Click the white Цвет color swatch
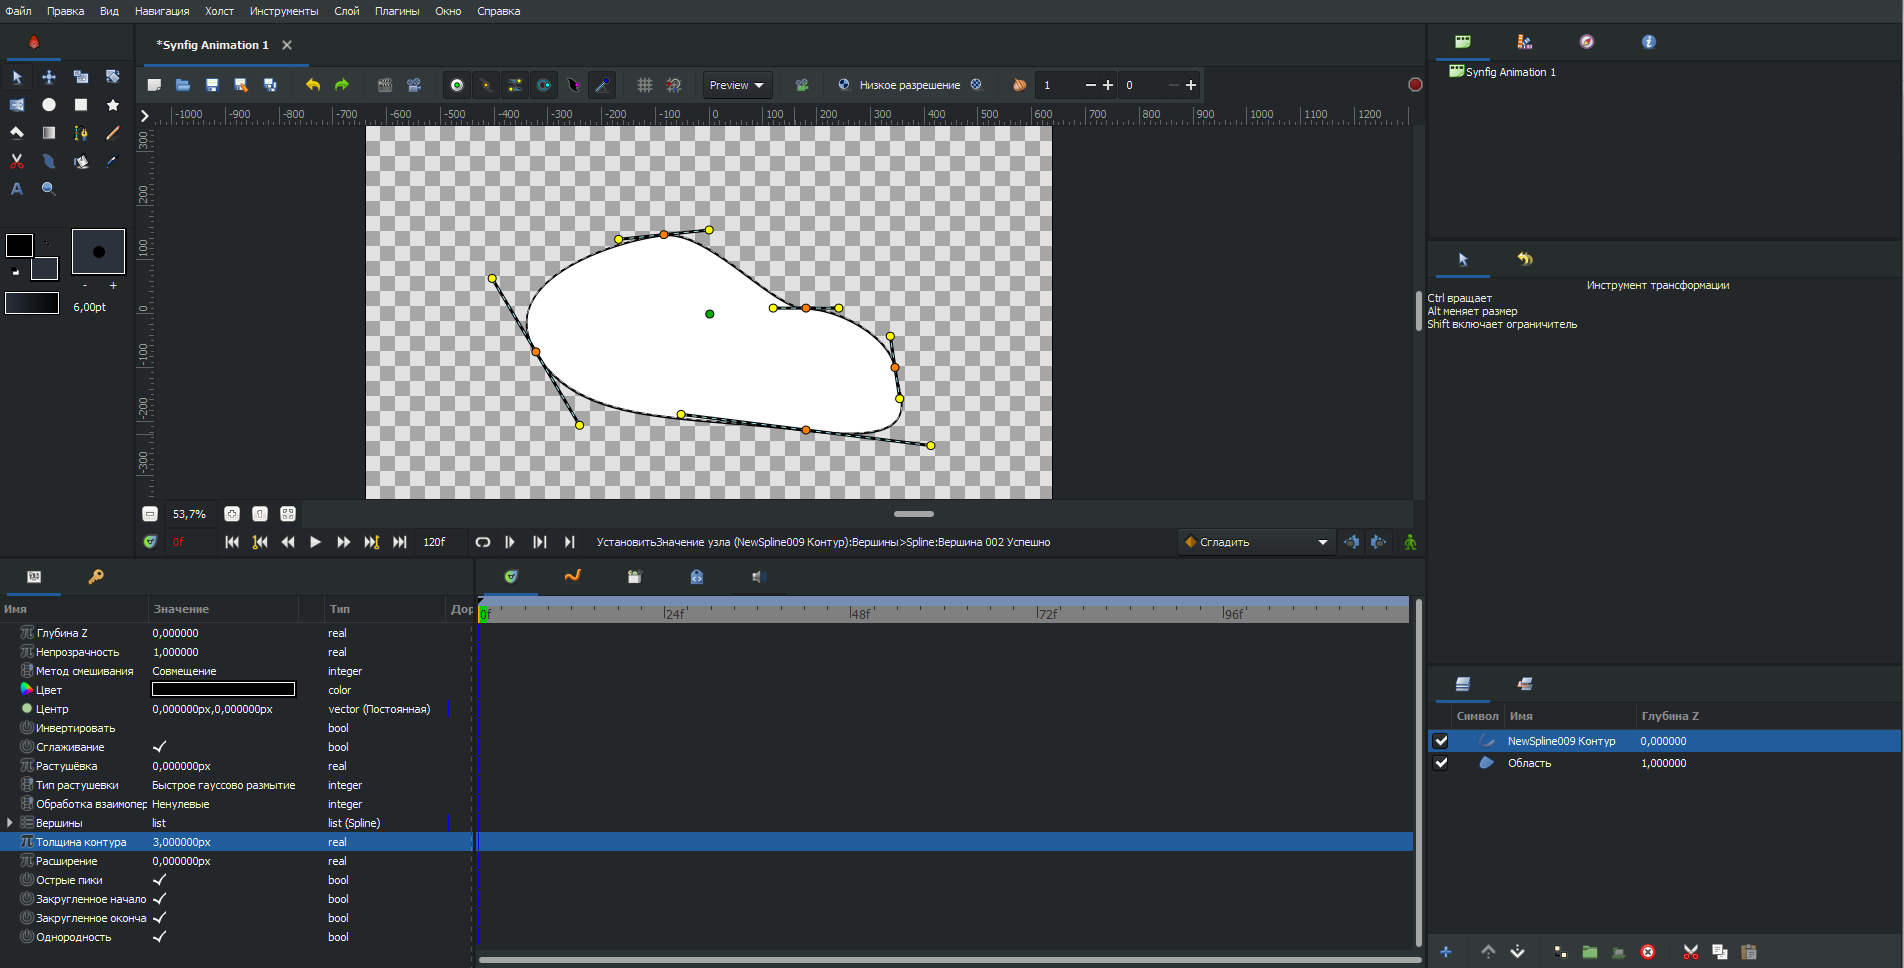Screen dimensions: 1904x968 coord(223,690)
